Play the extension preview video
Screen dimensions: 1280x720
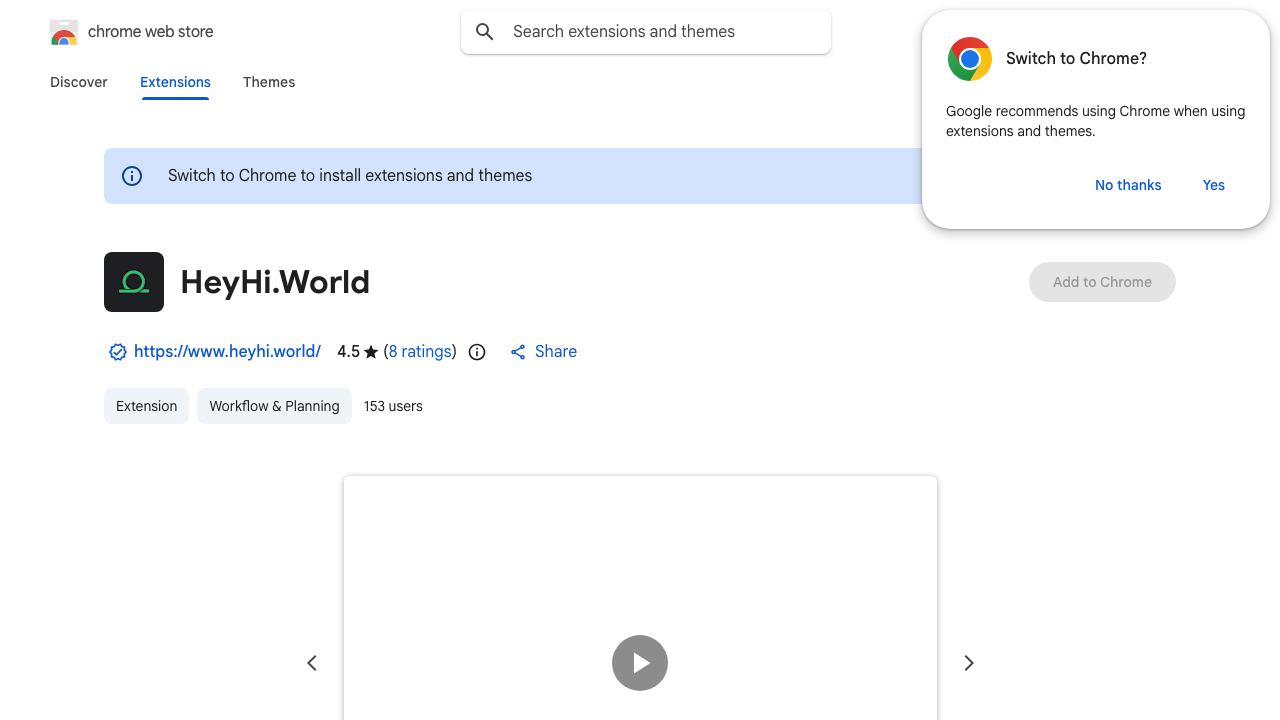point(640,663)
